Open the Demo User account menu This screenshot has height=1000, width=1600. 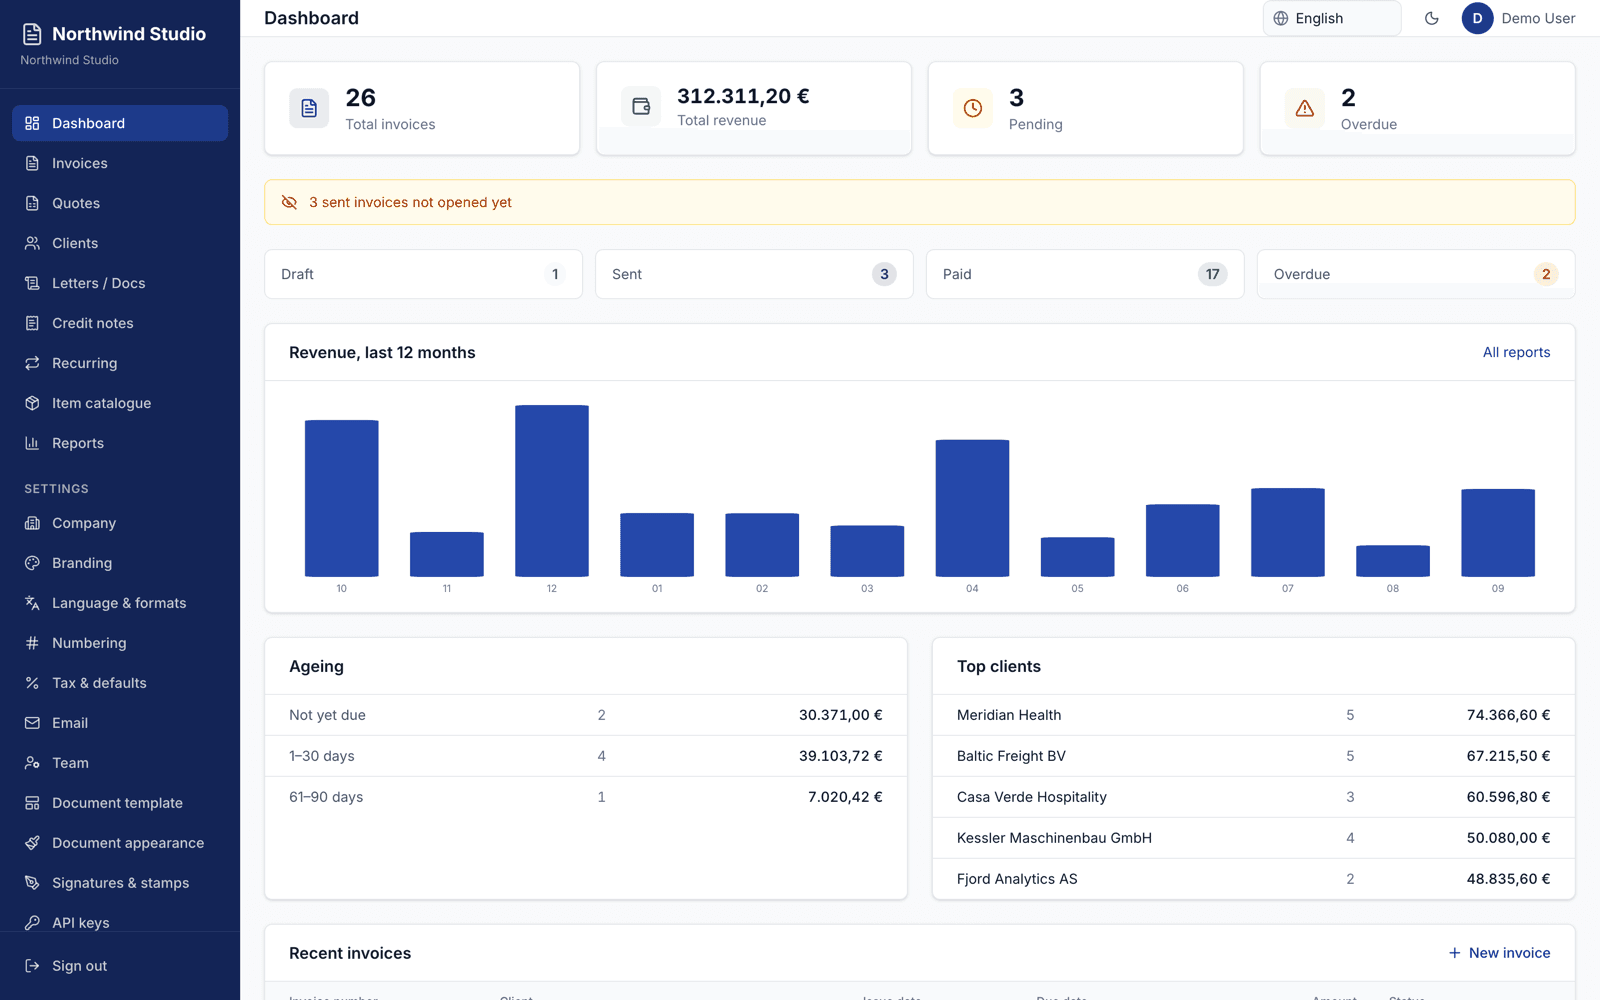point(1518,18)
